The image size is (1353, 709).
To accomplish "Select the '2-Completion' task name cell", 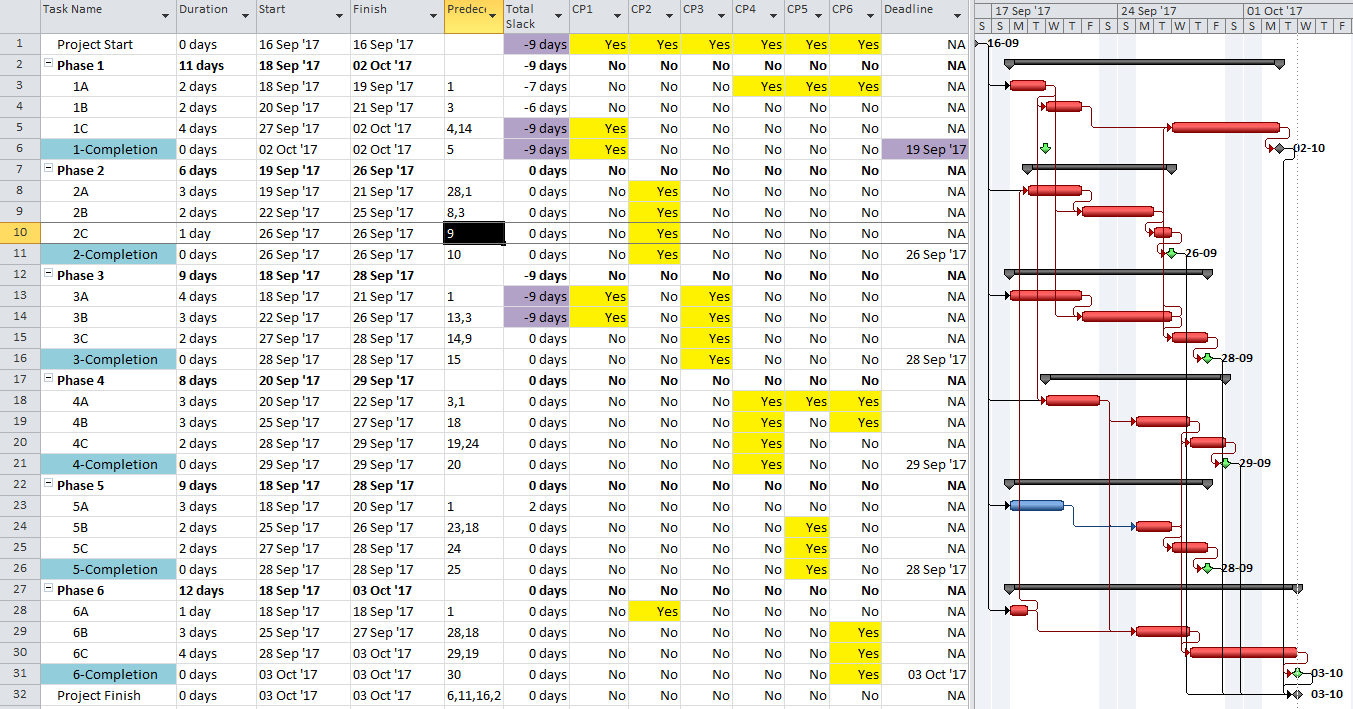I will click(x=108, y=254).
